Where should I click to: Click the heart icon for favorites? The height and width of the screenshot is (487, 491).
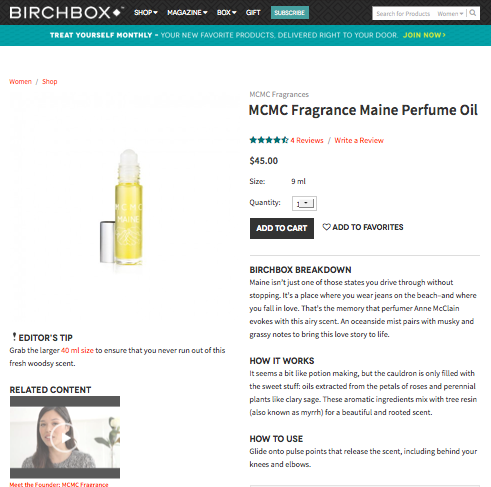point(326,227)
